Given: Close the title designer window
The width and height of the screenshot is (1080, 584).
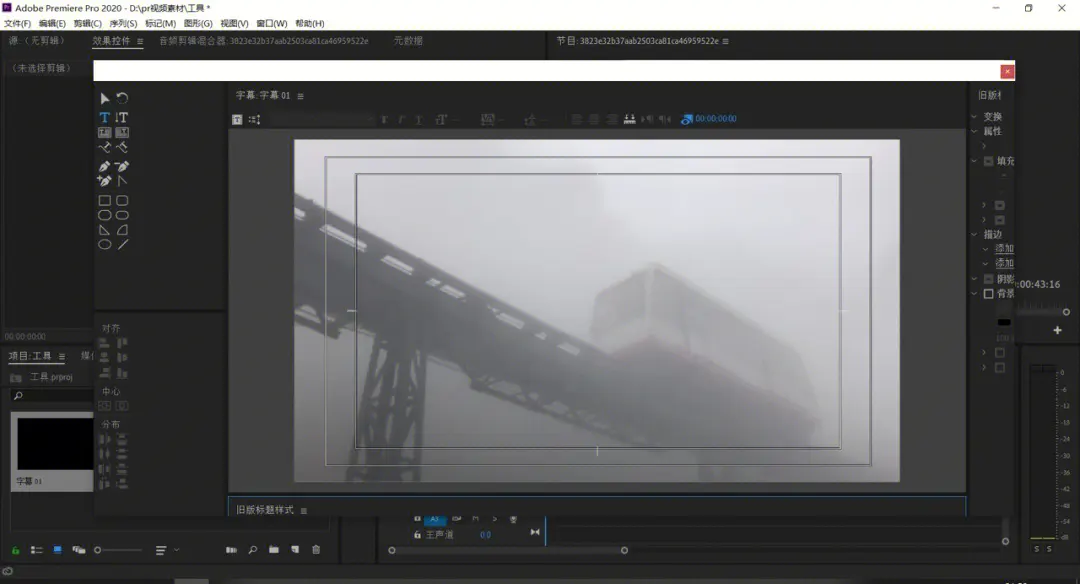Looking at the screenshot, I should click(x=1007, y=71).
